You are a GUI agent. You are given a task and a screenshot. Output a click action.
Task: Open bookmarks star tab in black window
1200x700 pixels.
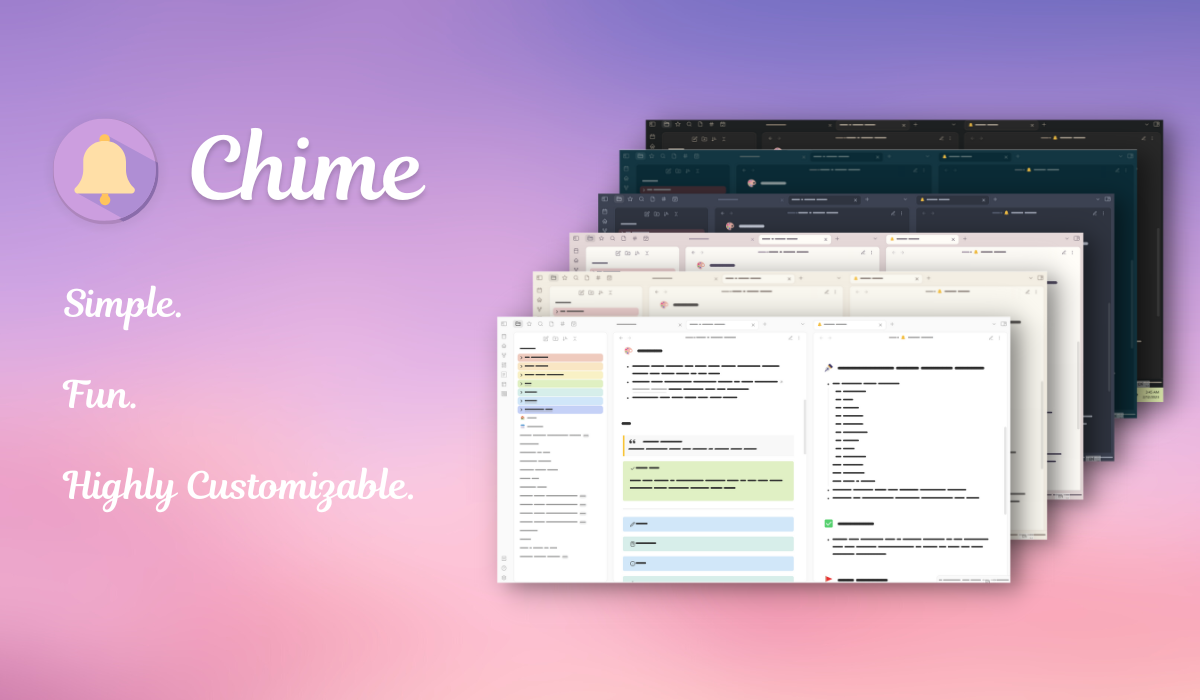[x=678, y=124]
